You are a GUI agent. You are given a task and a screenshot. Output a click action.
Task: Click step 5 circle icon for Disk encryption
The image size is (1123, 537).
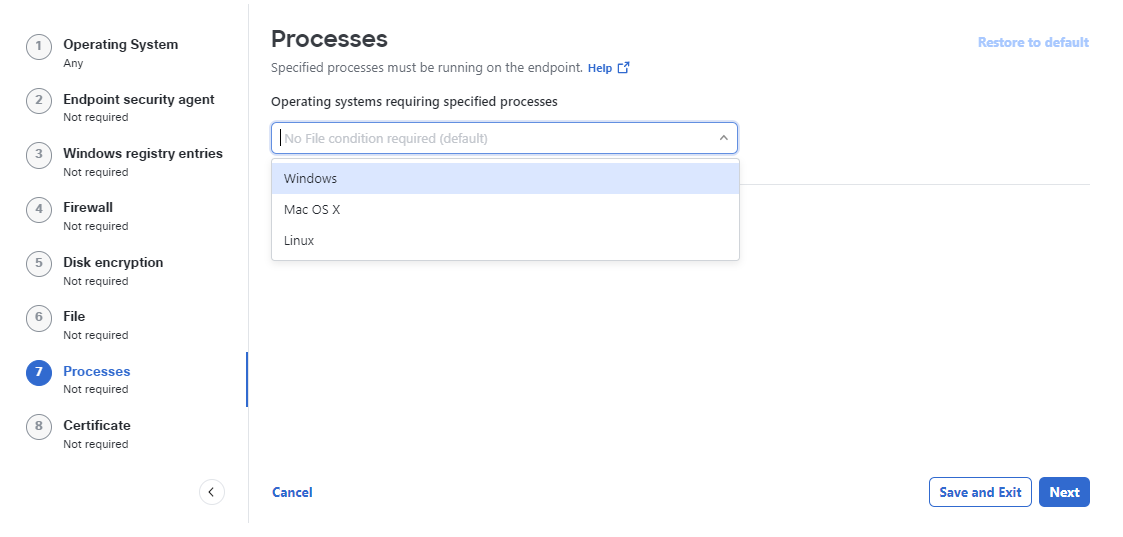tap(39, 264)
